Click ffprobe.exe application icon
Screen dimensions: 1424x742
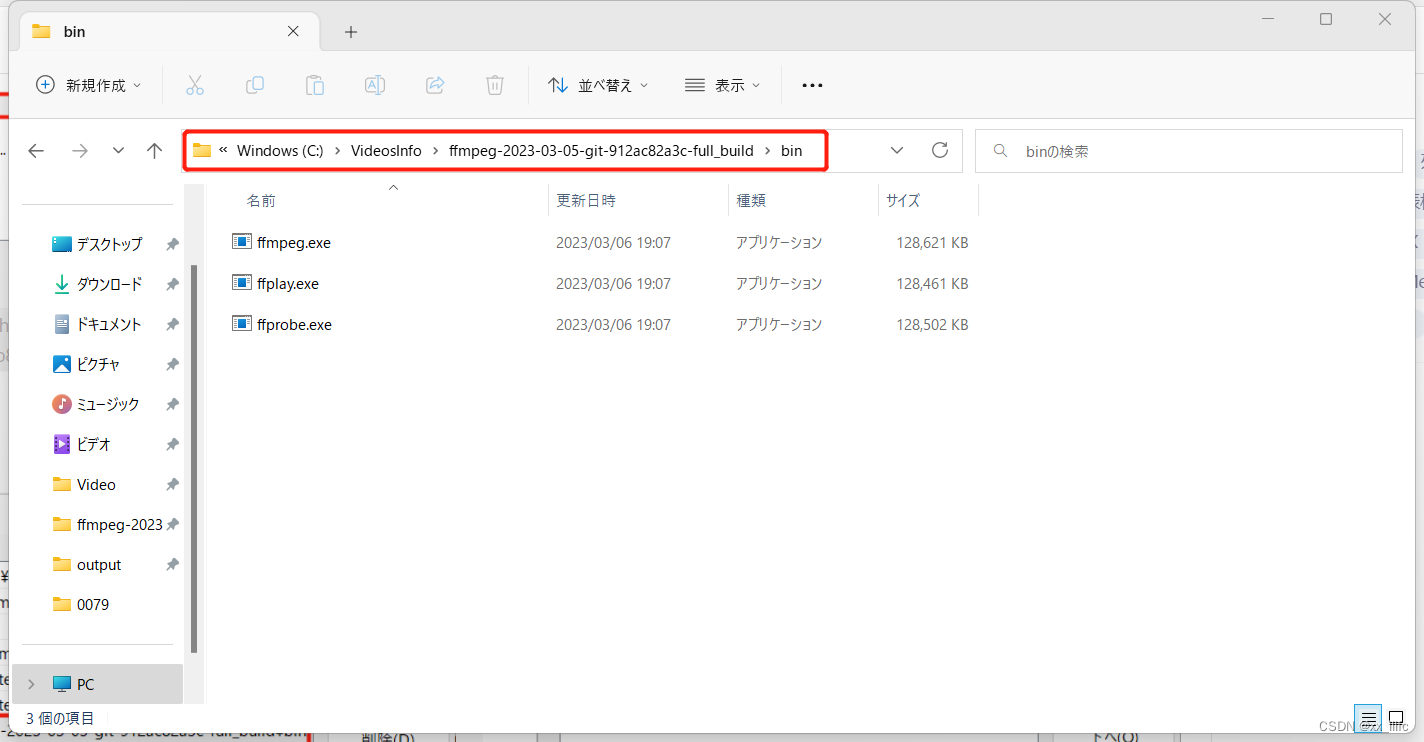point(242,323)
